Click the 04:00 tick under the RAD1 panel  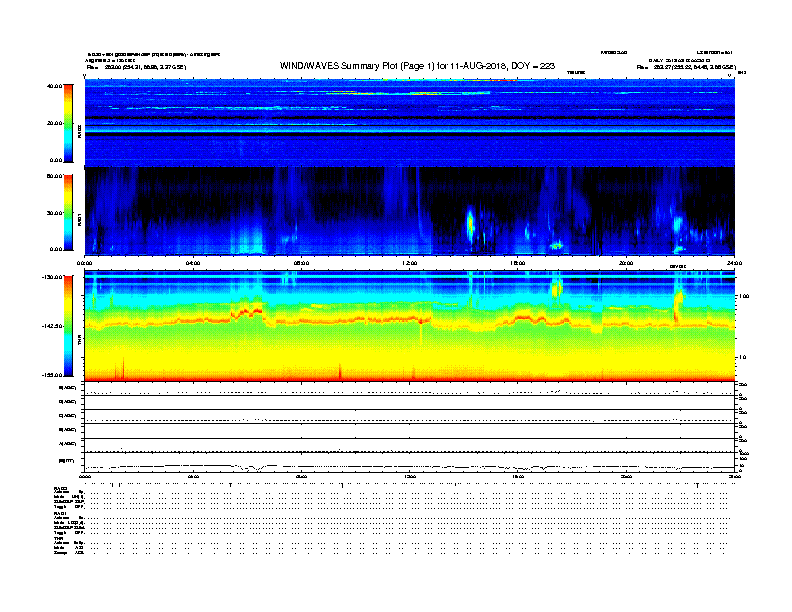point(193,263)
